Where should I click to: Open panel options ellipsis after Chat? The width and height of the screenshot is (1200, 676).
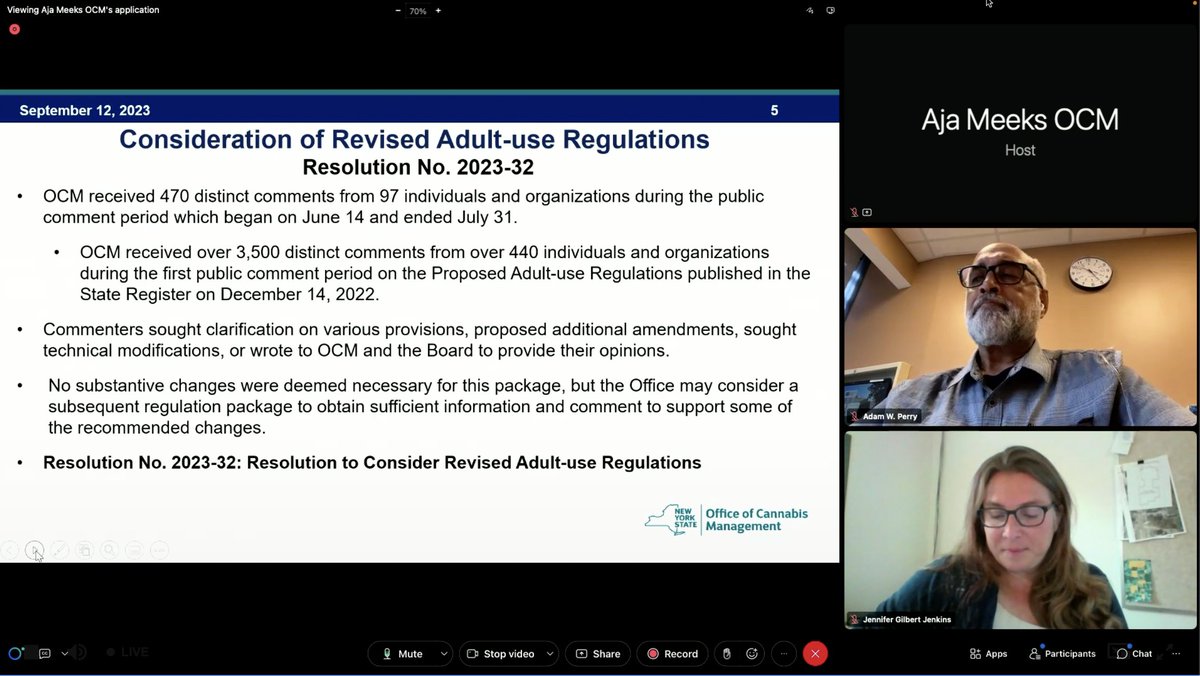tap(1174, 654)
